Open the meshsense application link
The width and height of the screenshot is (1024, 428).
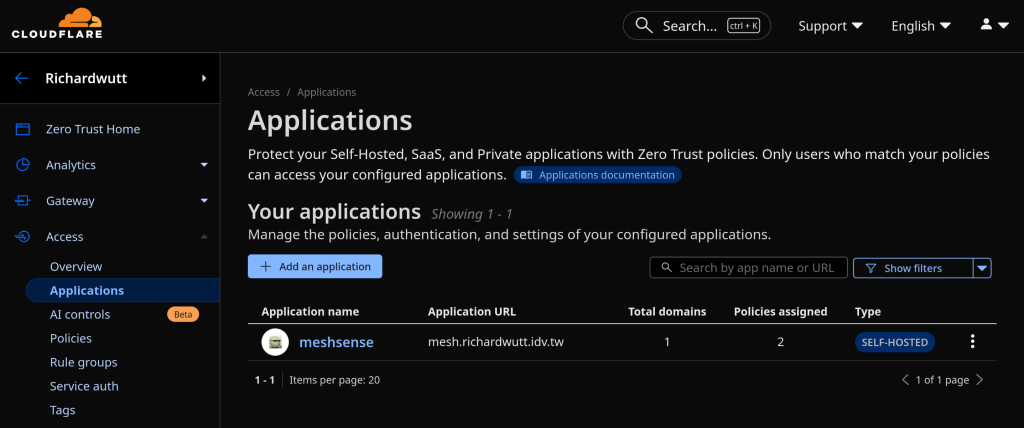tap(336, 342)
